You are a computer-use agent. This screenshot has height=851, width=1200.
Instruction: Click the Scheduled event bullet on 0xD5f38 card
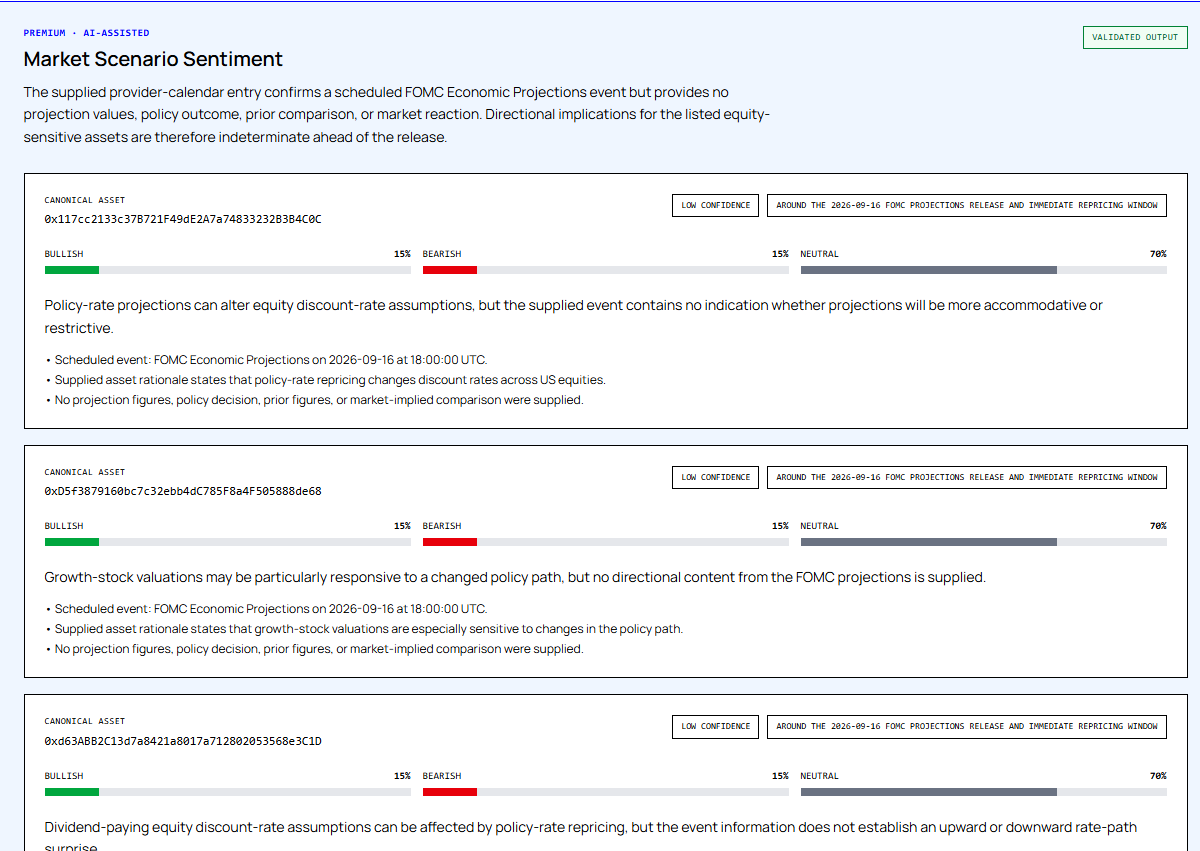[x=266, y=609]
